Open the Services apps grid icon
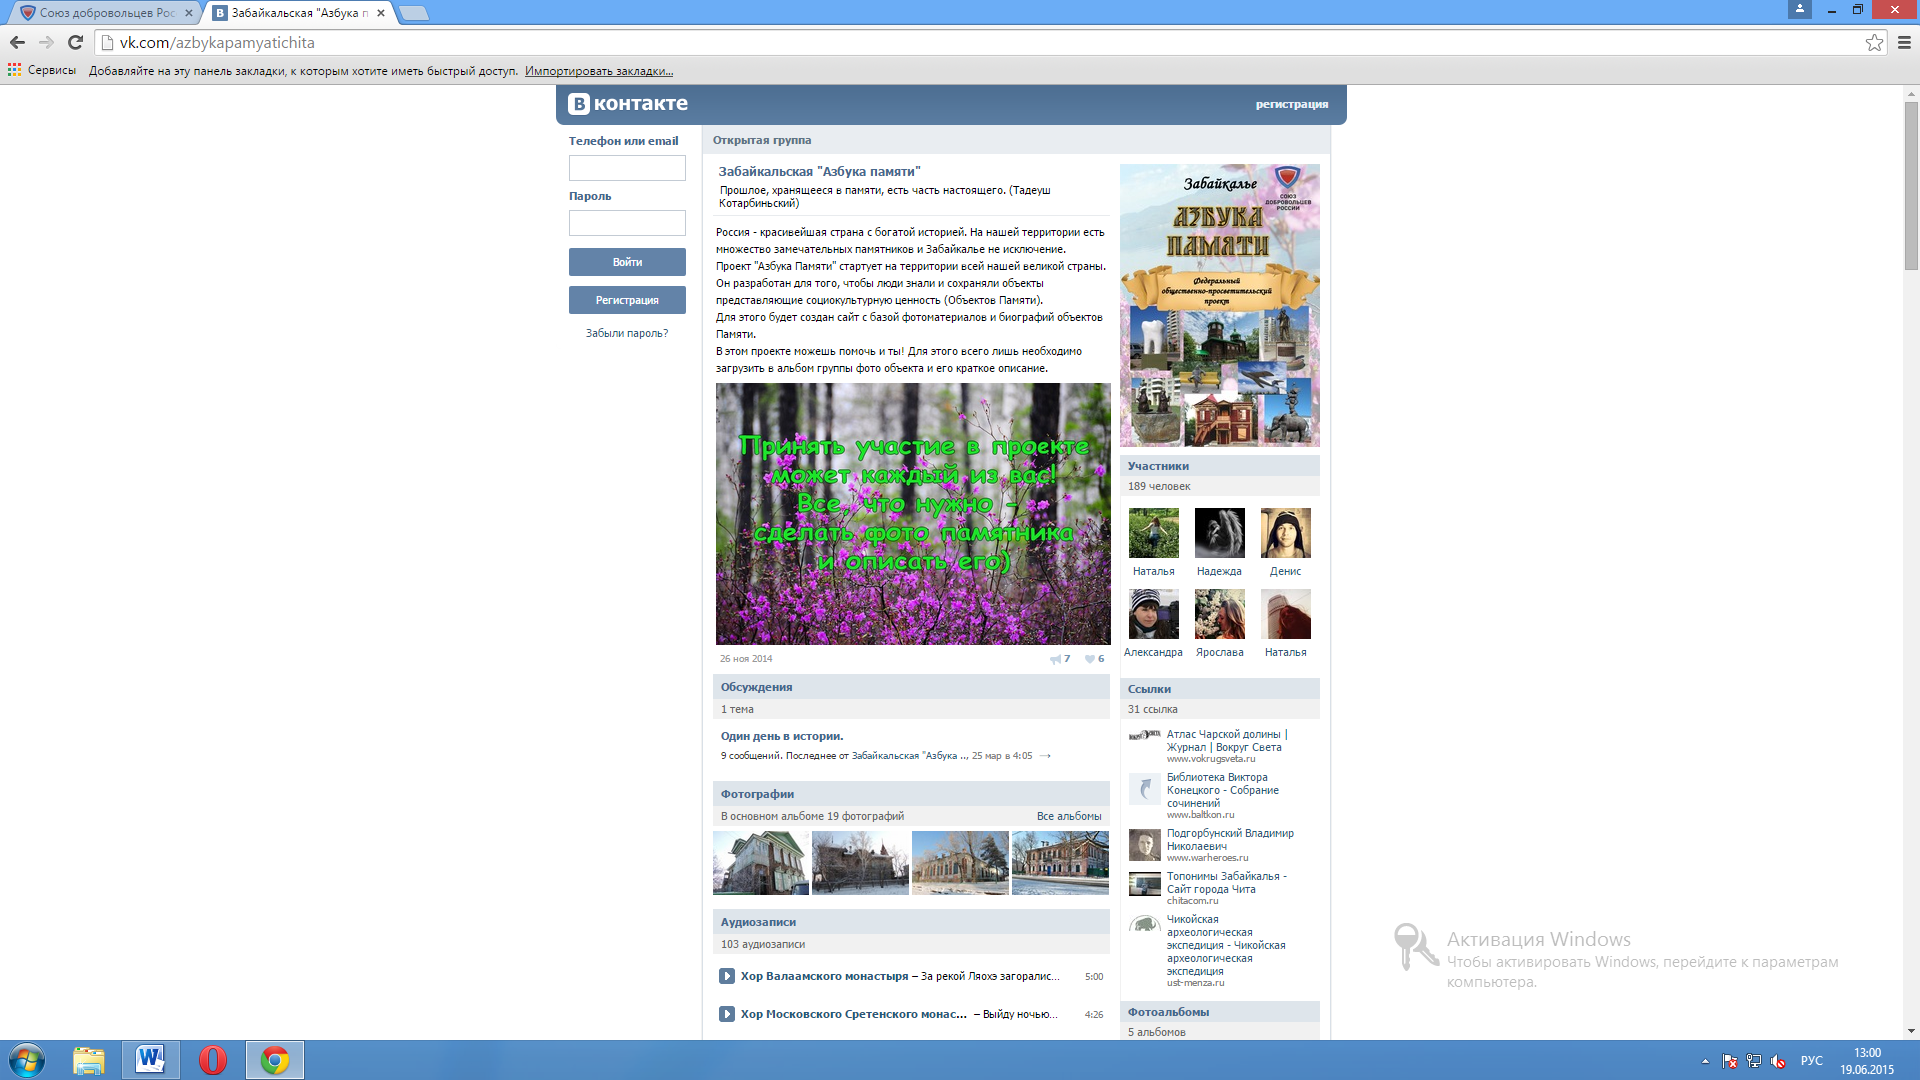The image size is (1920, 1080). click(x=14, y=70)
